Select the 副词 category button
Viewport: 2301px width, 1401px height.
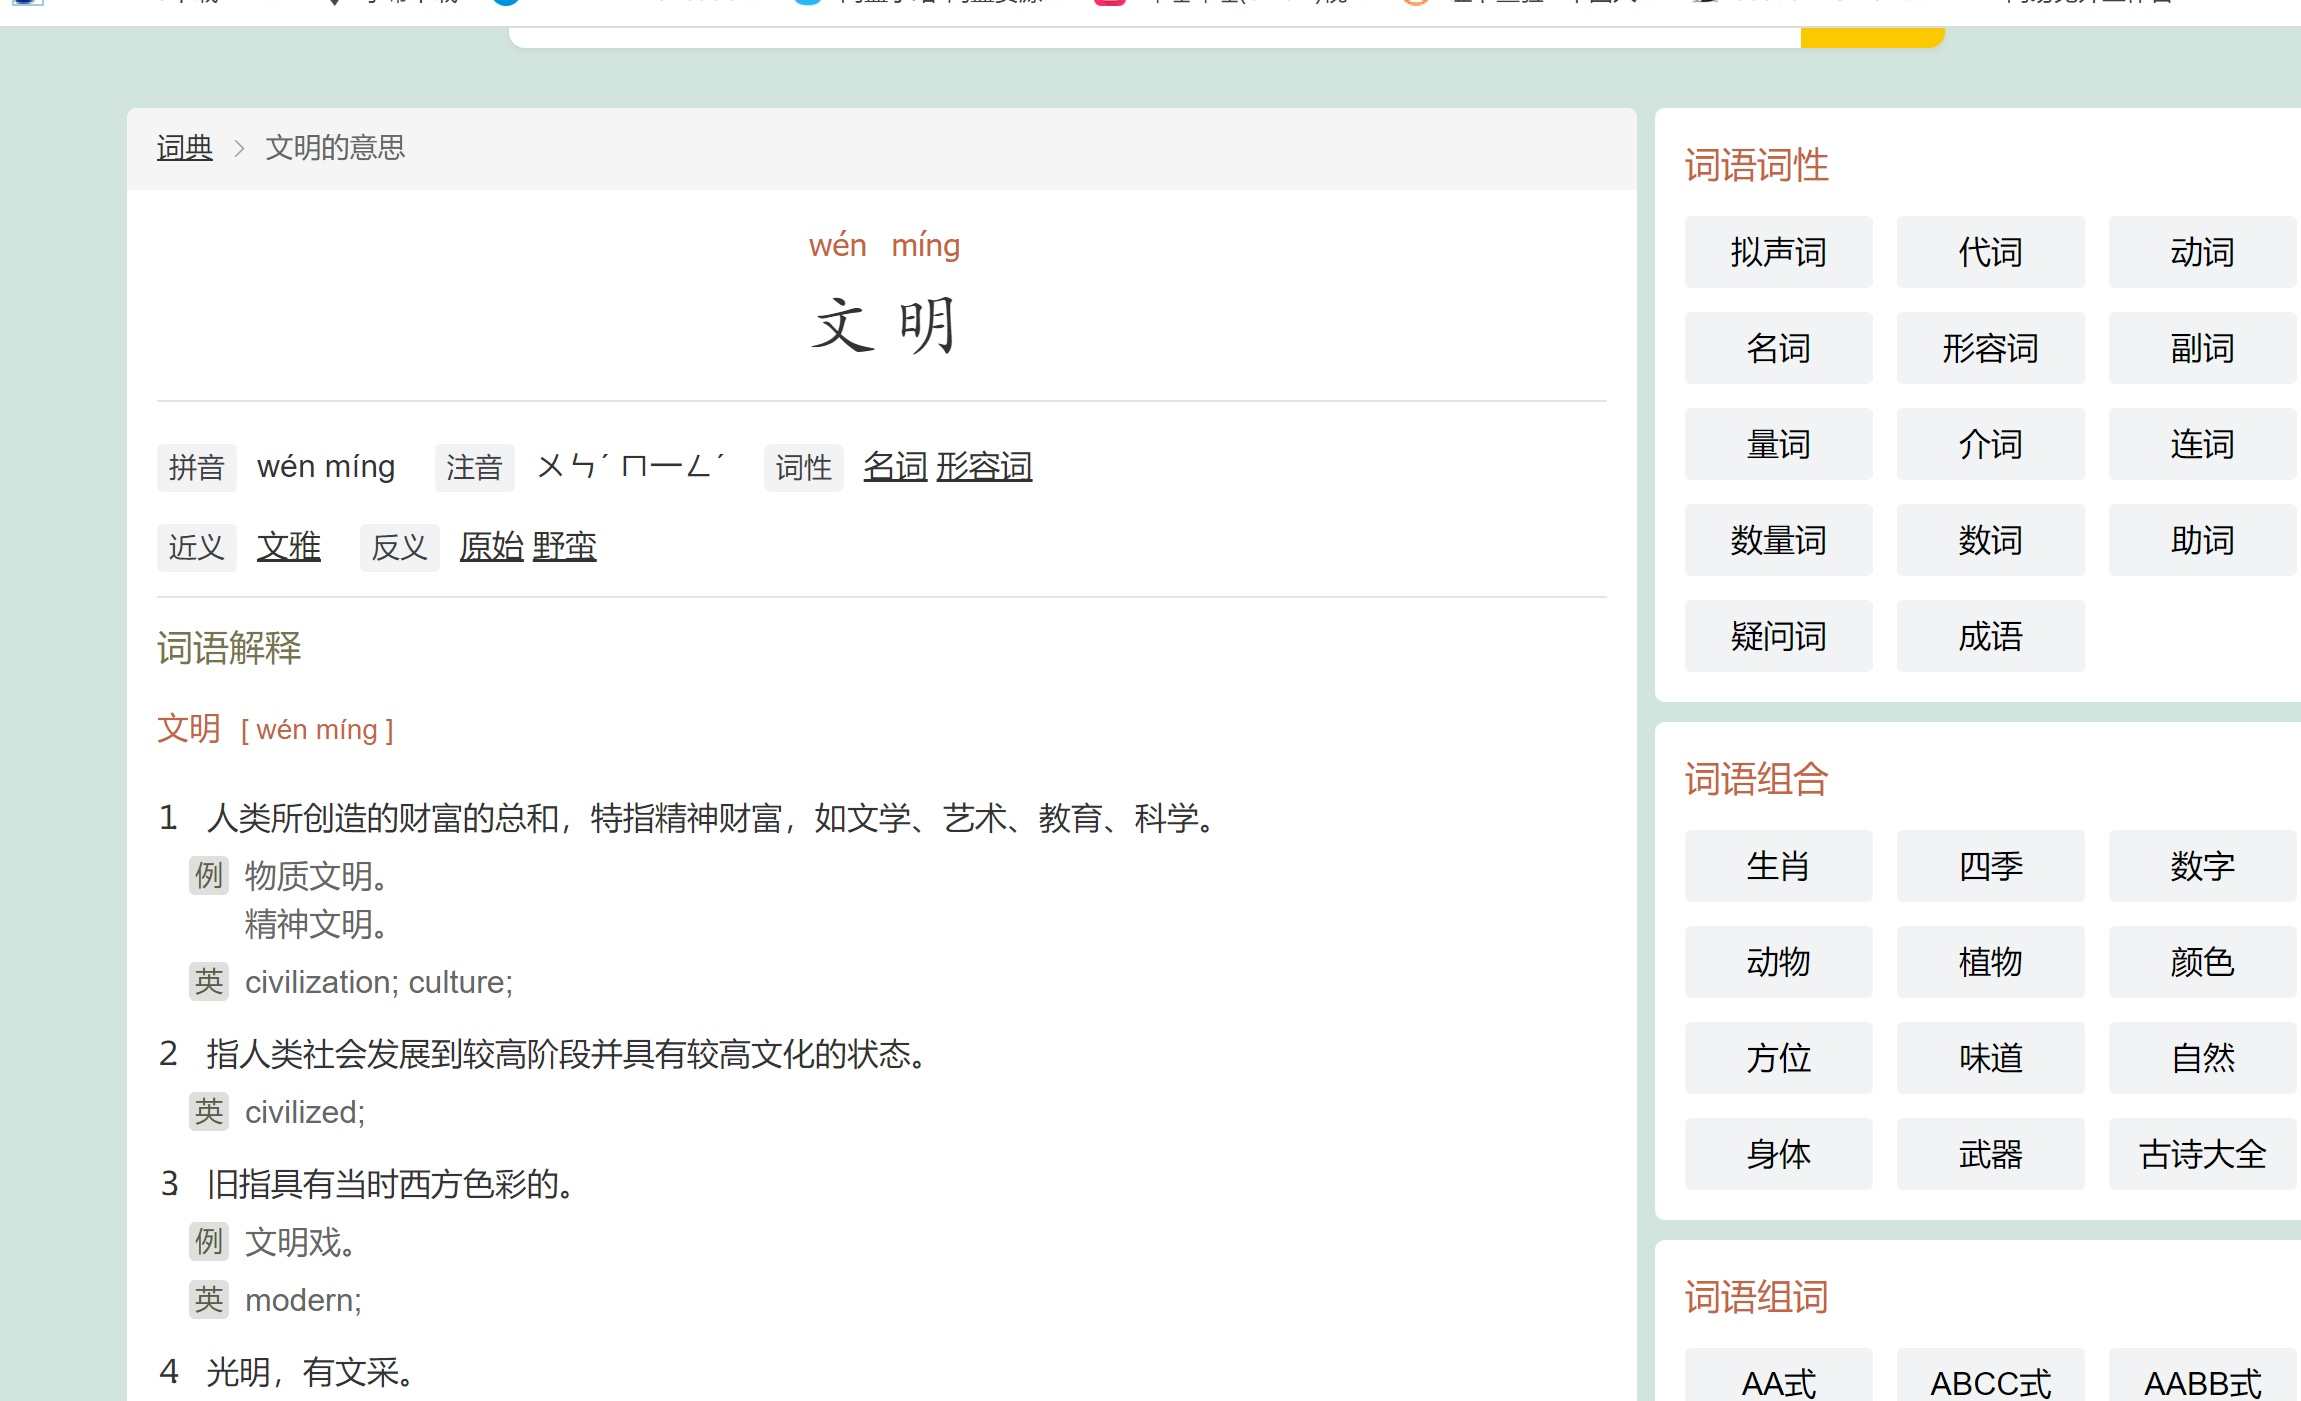point(2203,348)
